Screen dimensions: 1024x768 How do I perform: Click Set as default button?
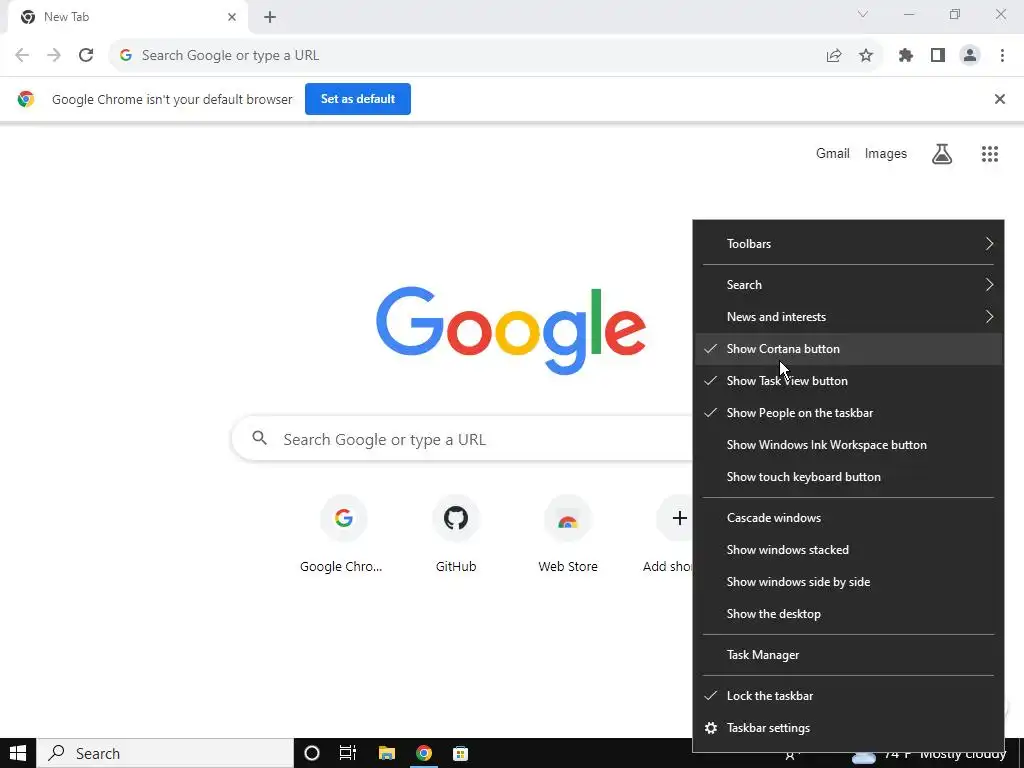point(358,99)
